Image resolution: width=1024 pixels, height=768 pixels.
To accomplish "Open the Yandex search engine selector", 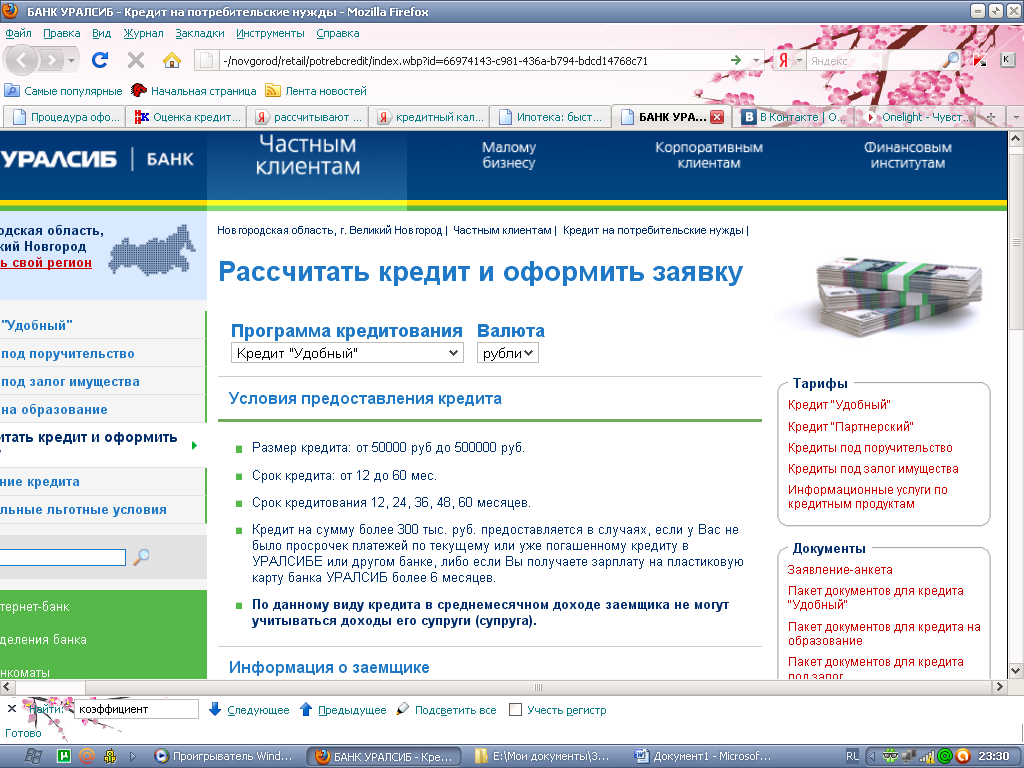I will (790, 61).
